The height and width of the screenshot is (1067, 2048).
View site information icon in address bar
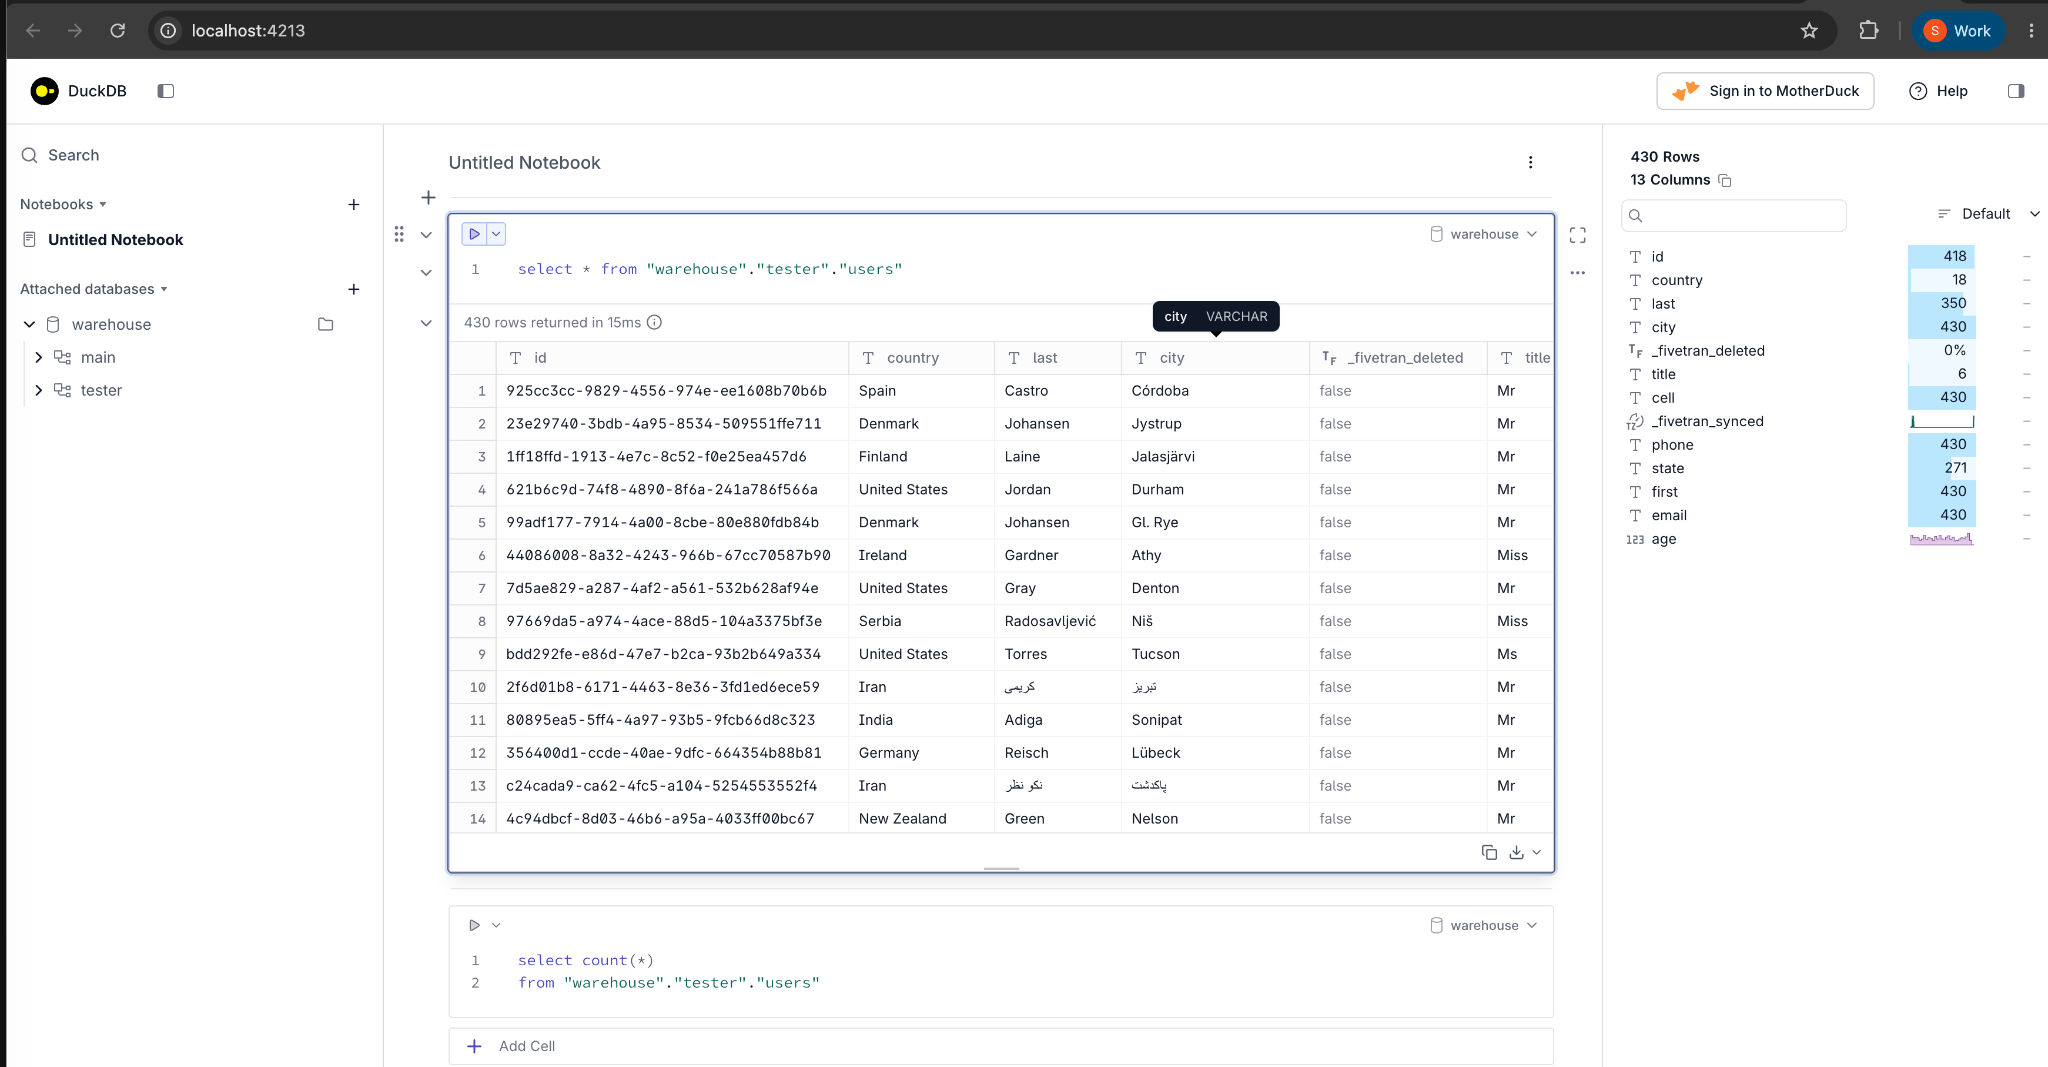[x=169, y=31]
